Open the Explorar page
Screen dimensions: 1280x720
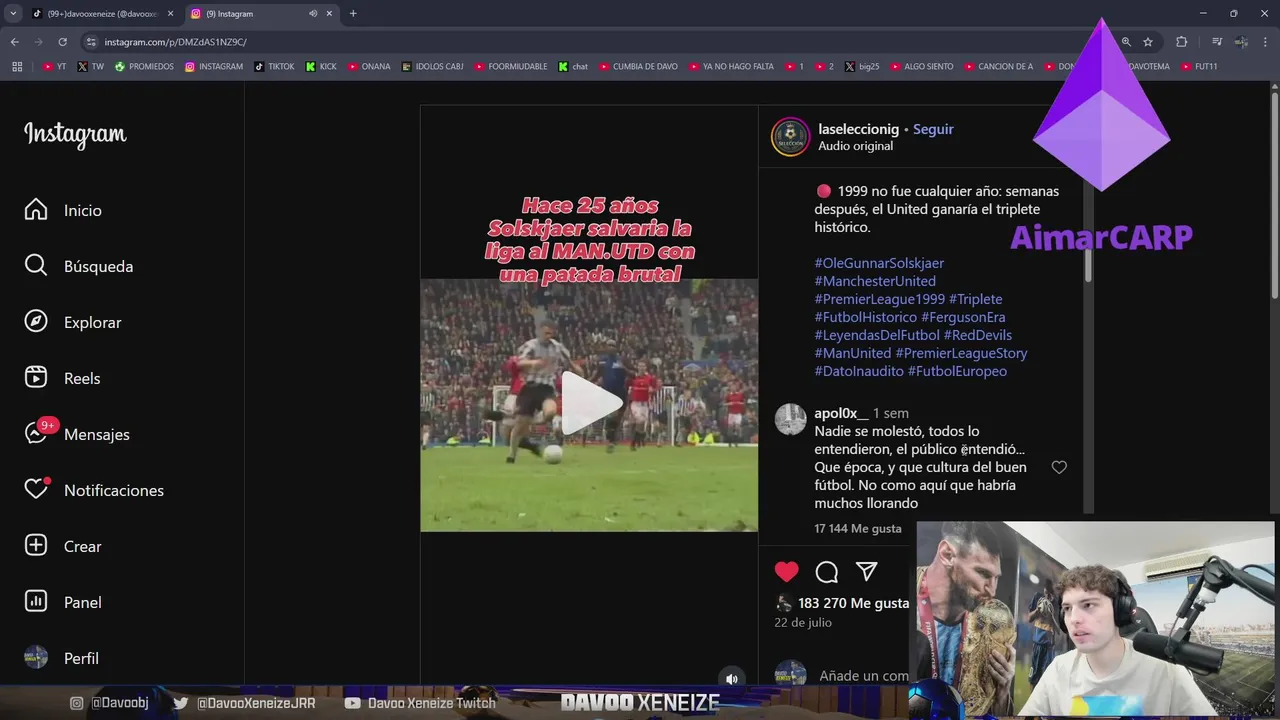[x=73, y=322]
